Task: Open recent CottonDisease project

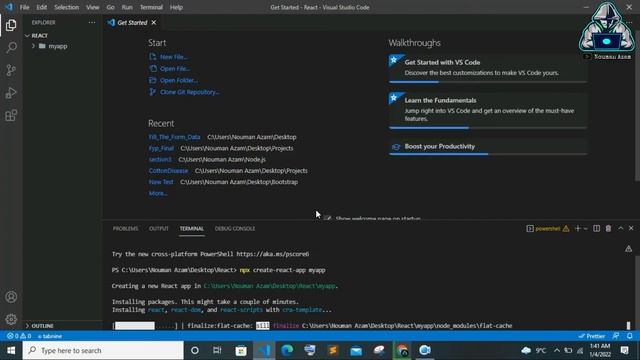Action: pos(168,171)
